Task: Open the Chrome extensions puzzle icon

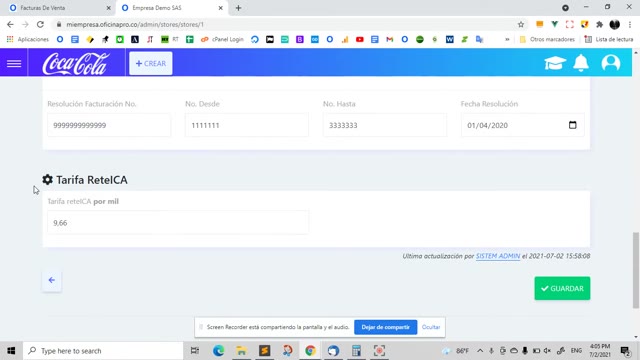Action: pyautogui.click(x=599, y=24)
